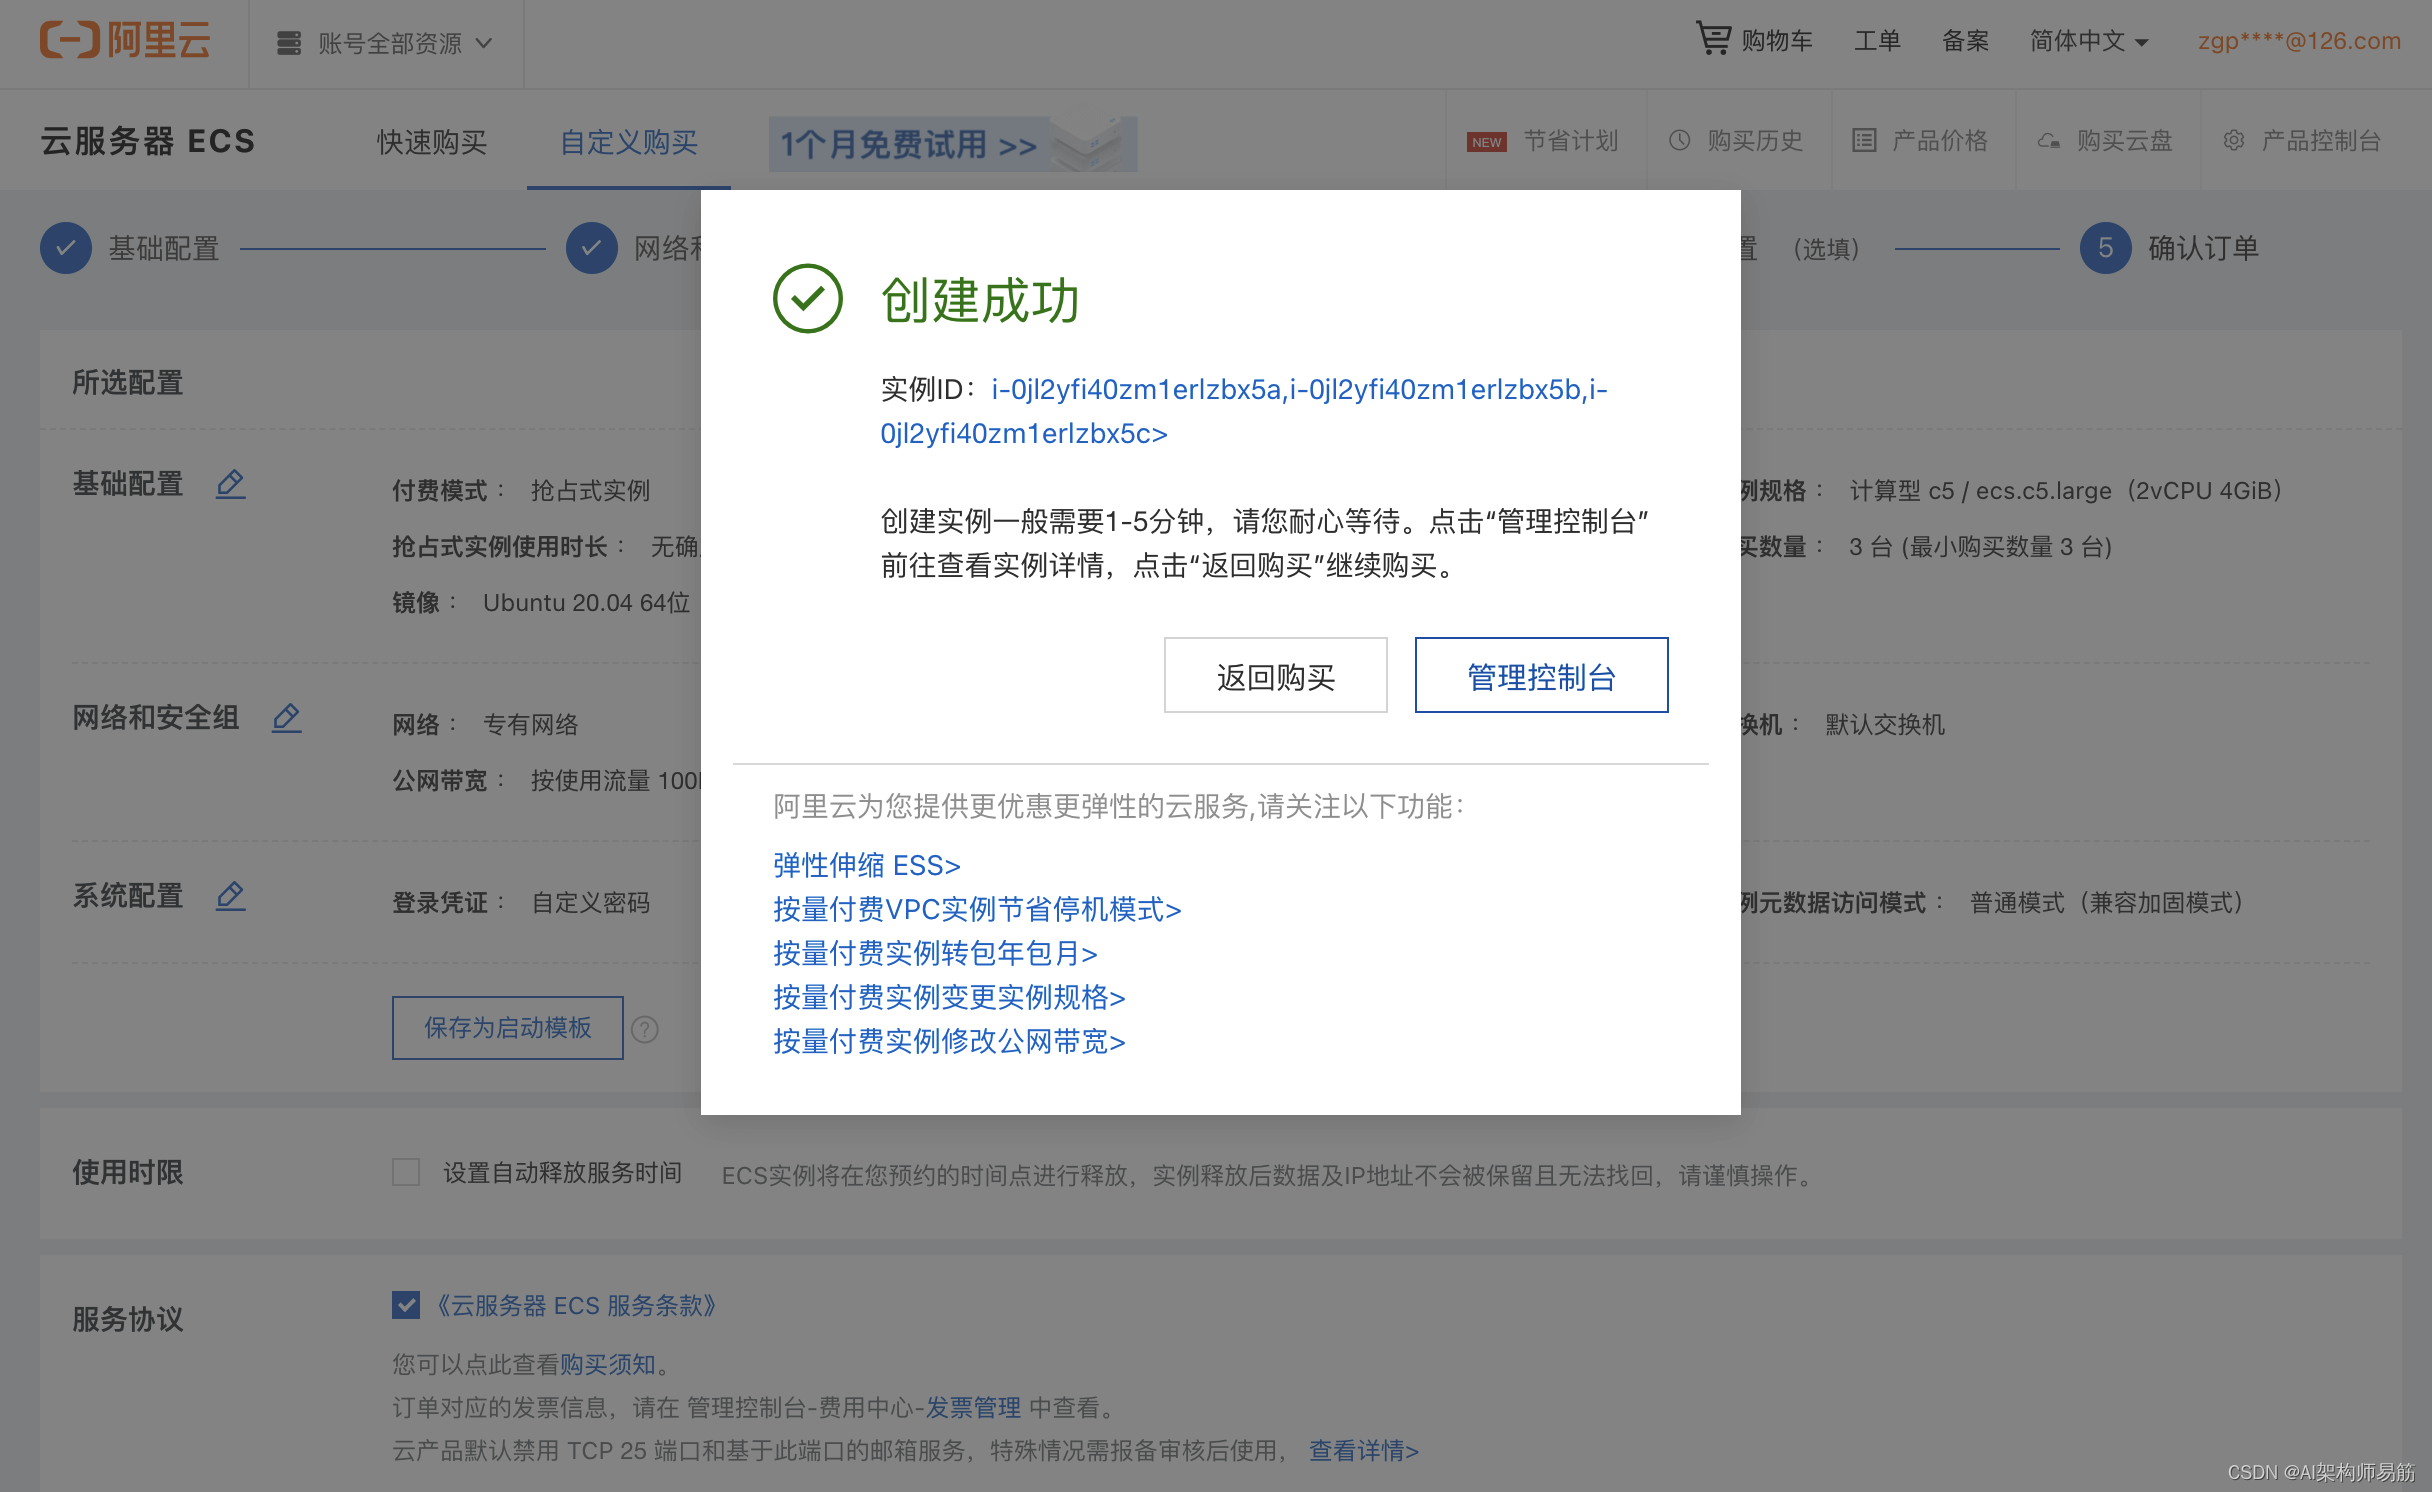Image resolution: width=2432 pixels, height=1492 pixels.
Task: Click the 默认交换机 value
Action: (1885, 725)
